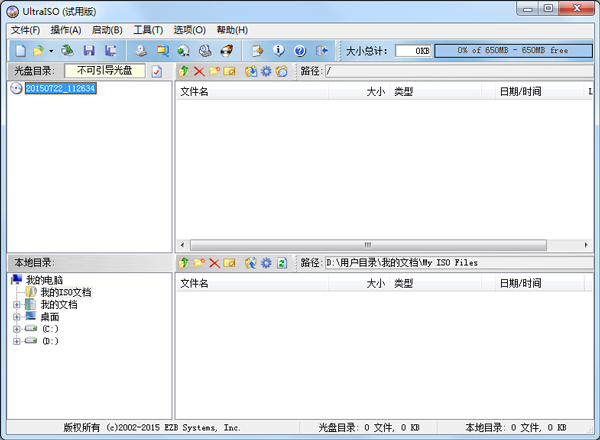Expand the (C:) drive node
This screenshot has height=440, width=600.
16,328
